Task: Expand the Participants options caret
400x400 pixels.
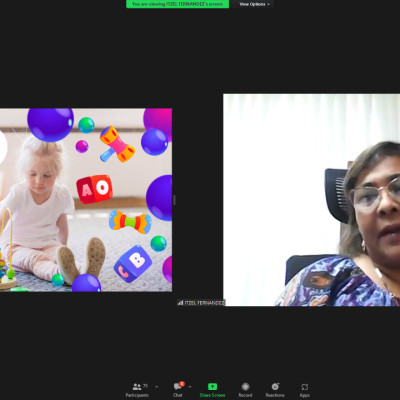Action: point(157,387)
